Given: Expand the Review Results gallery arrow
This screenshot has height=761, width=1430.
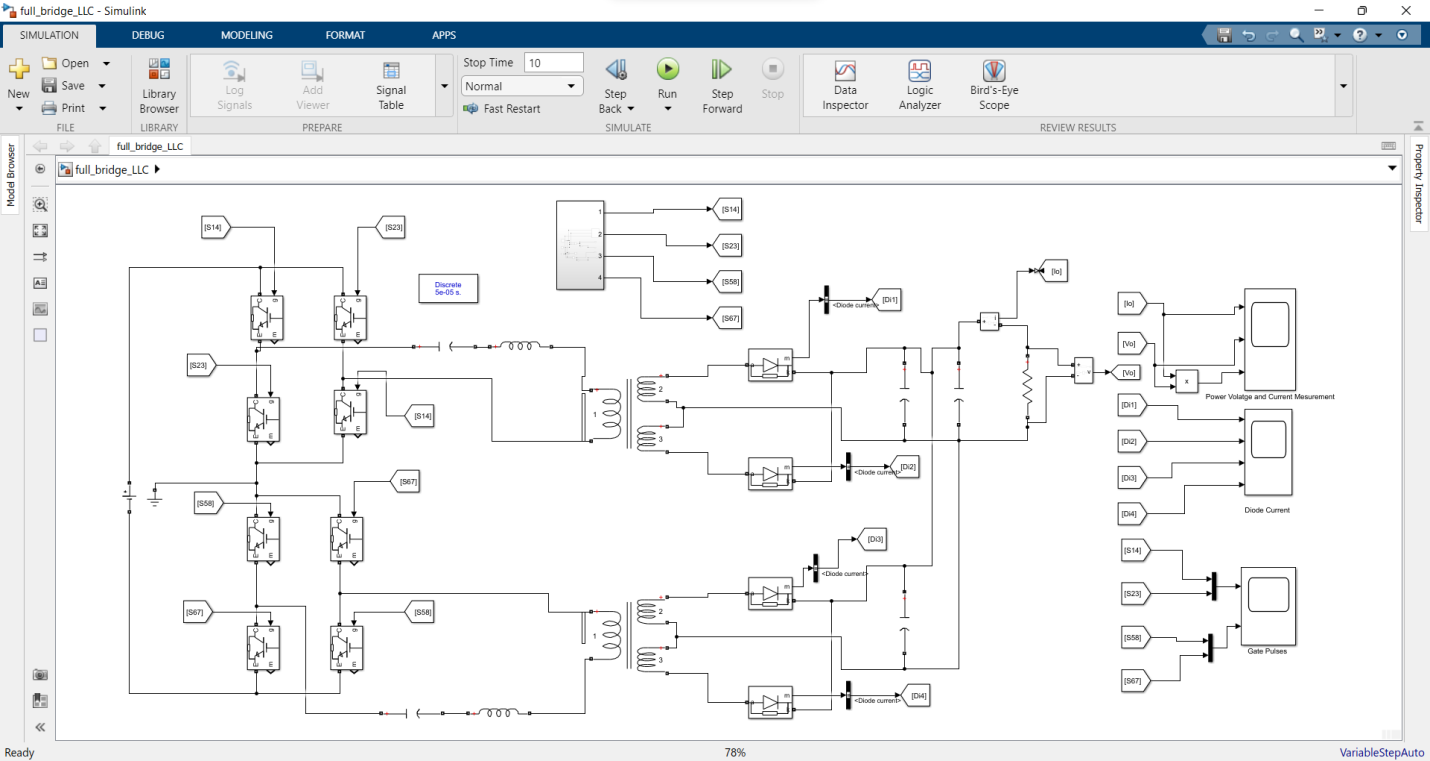Looking at the screenshot, I should tap(1343, 86).
